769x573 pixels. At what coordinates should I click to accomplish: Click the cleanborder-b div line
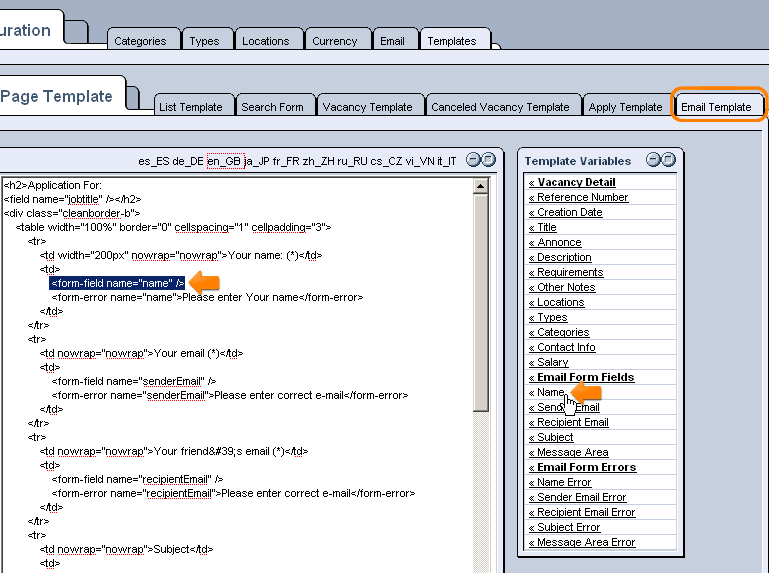[x=72, y=213]
